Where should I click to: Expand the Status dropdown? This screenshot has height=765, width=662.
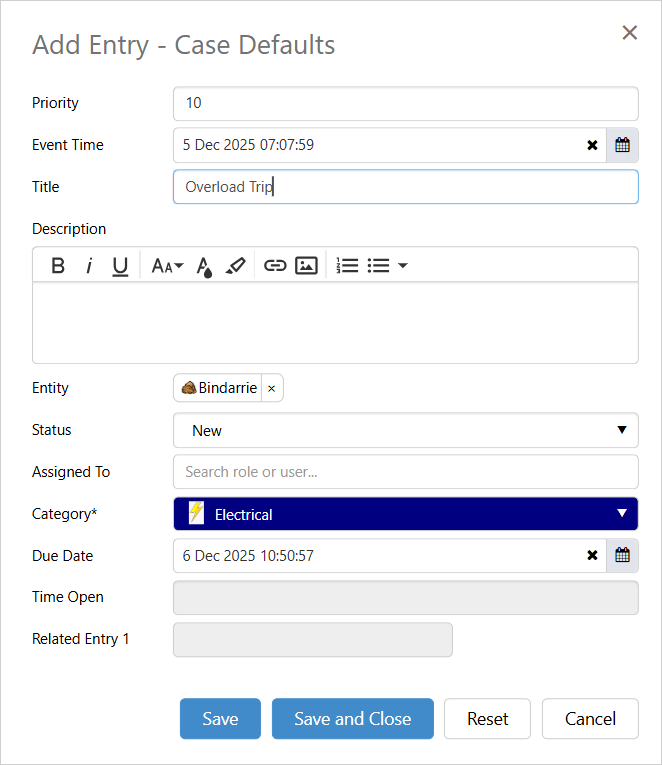(x=405, y=430)
